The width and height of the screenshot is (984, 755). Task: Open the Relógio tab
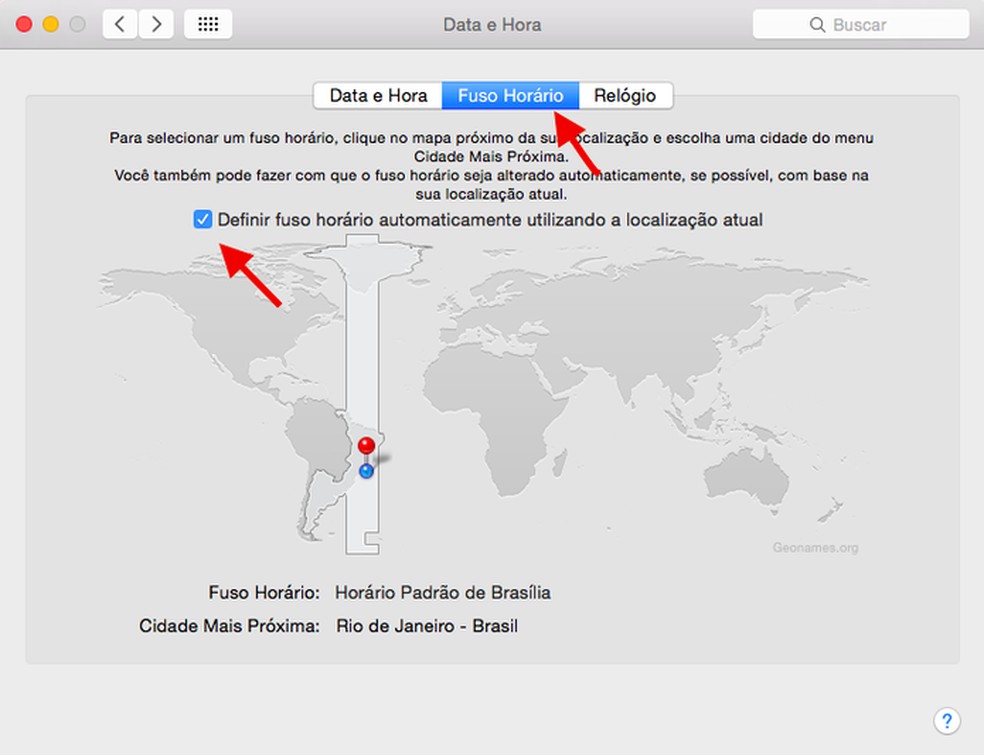coord(625,95)
